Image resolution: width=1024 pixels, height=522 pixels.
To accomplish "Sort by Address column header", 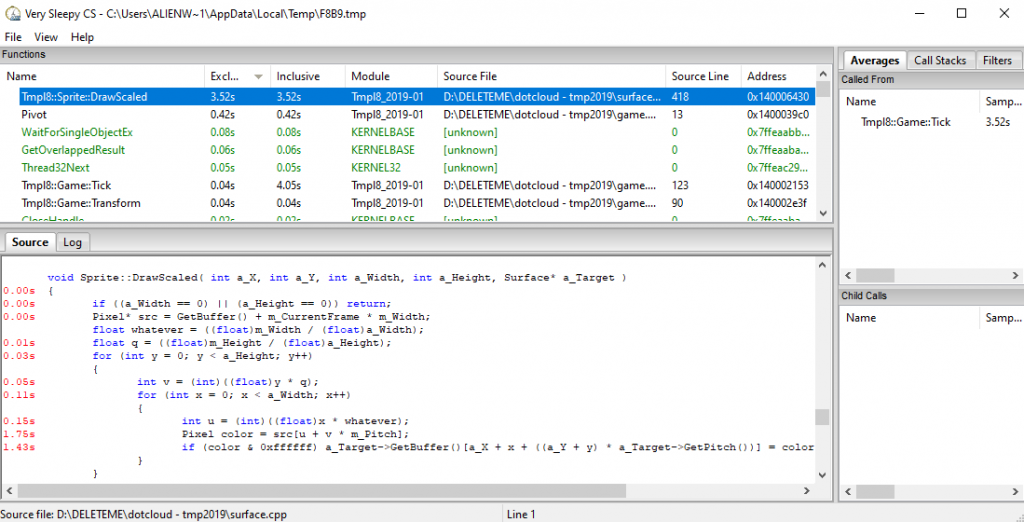I will pos(778,76).
